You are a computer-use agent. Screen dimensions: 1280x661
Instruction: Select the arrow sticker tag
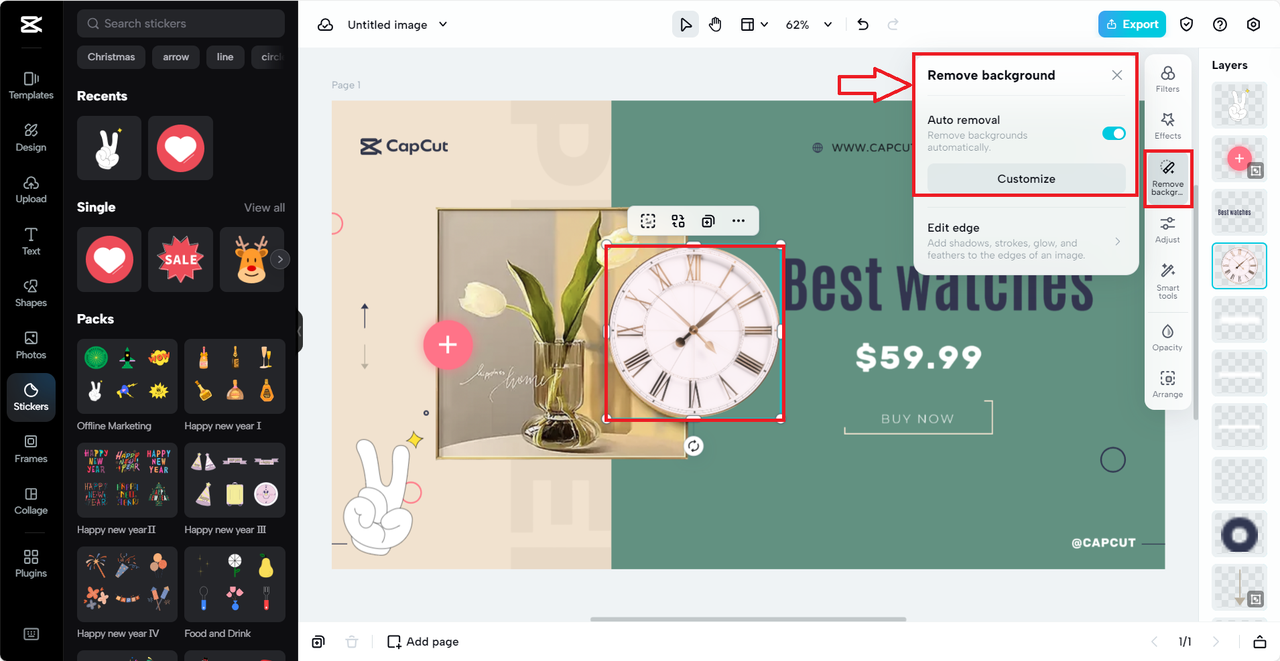pyautogui.click(x=176, y=57)
